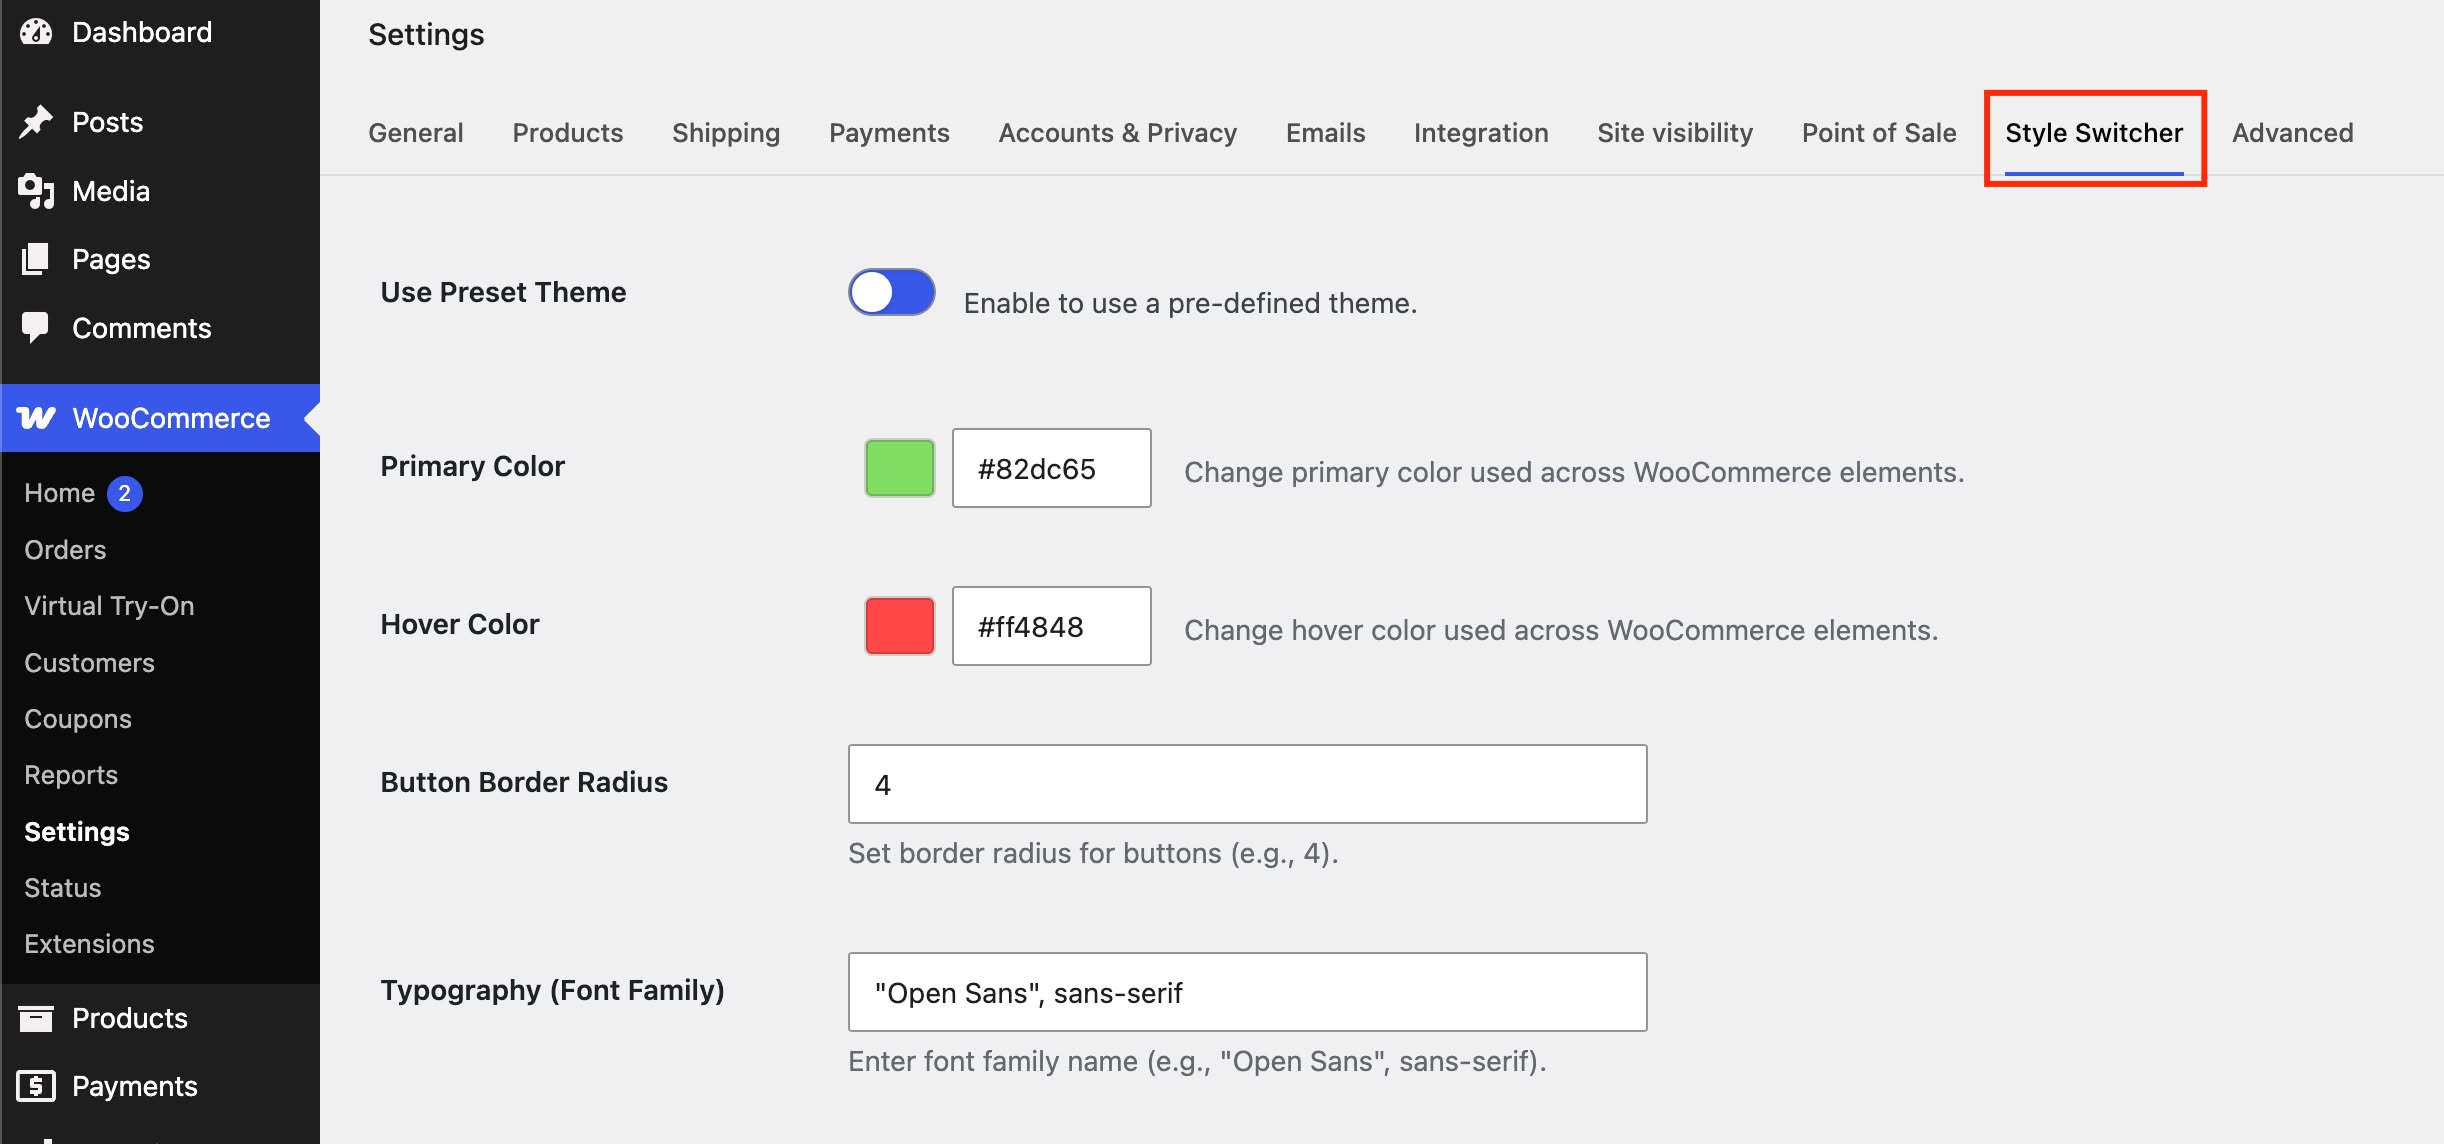Click the Products archive box icon
This screenshot has width=2444, height=1144.
pyautogui.click(x=36, y=1018)
